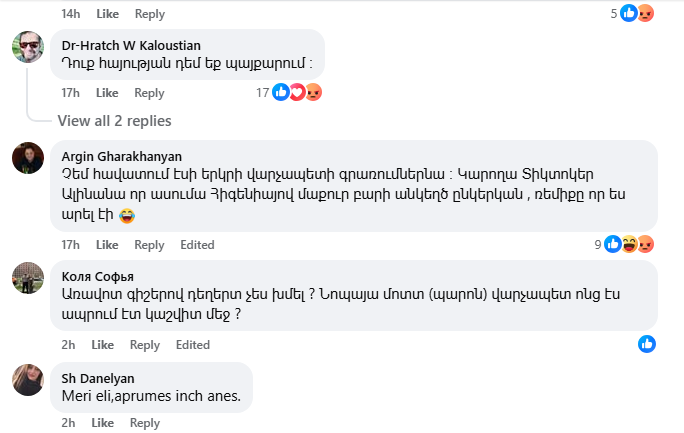The width and height of the screenshot is (684, 433).
Task: Like Коля Софья's comment
Action: [x=103, y=345]
